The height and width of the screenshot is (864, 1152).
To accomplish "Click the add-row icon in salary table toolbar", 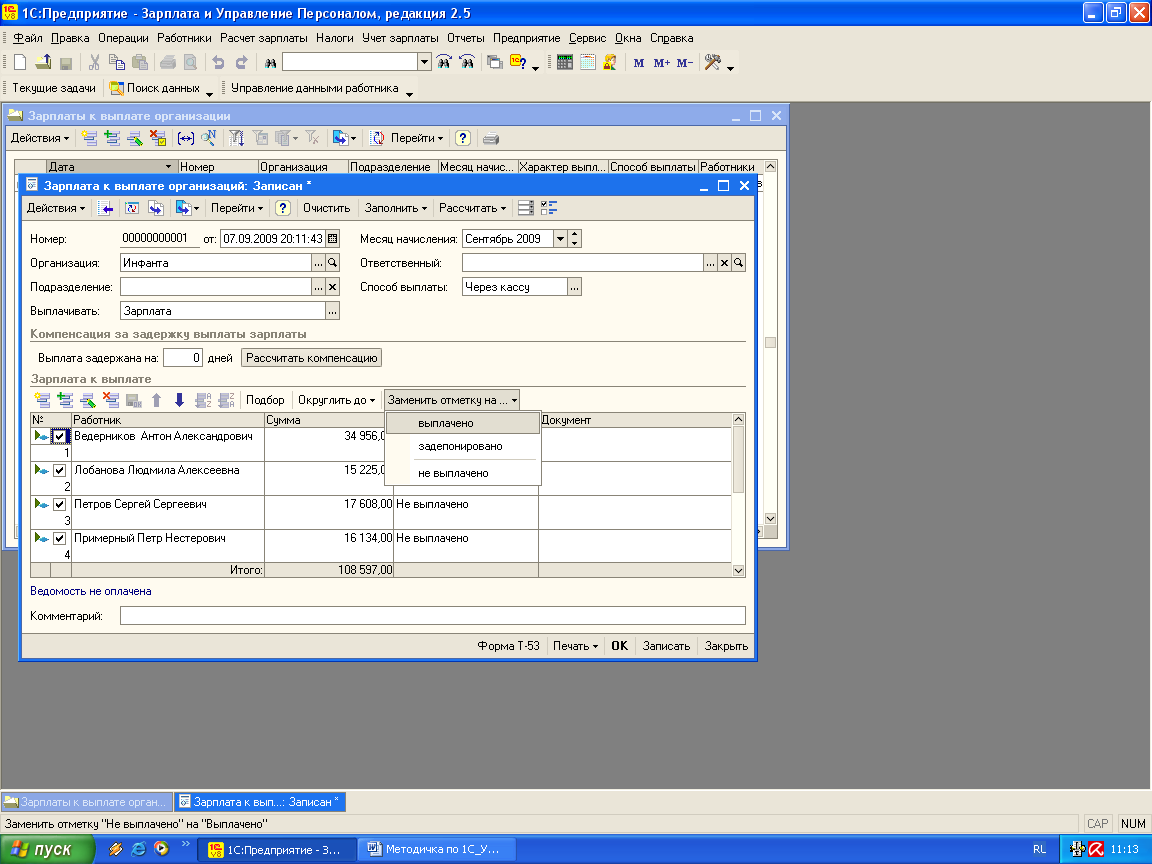I will (41, 400).
